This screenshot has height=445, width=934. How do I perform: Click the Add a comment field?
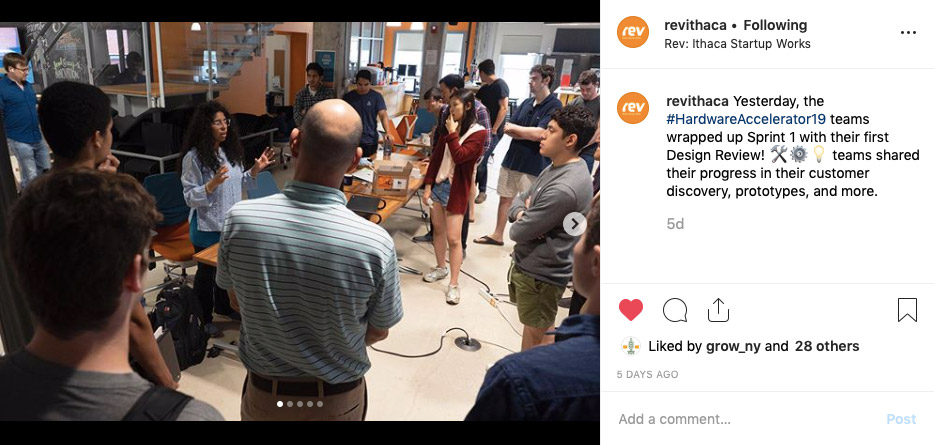pyautogui.click(x=745, y=419)
